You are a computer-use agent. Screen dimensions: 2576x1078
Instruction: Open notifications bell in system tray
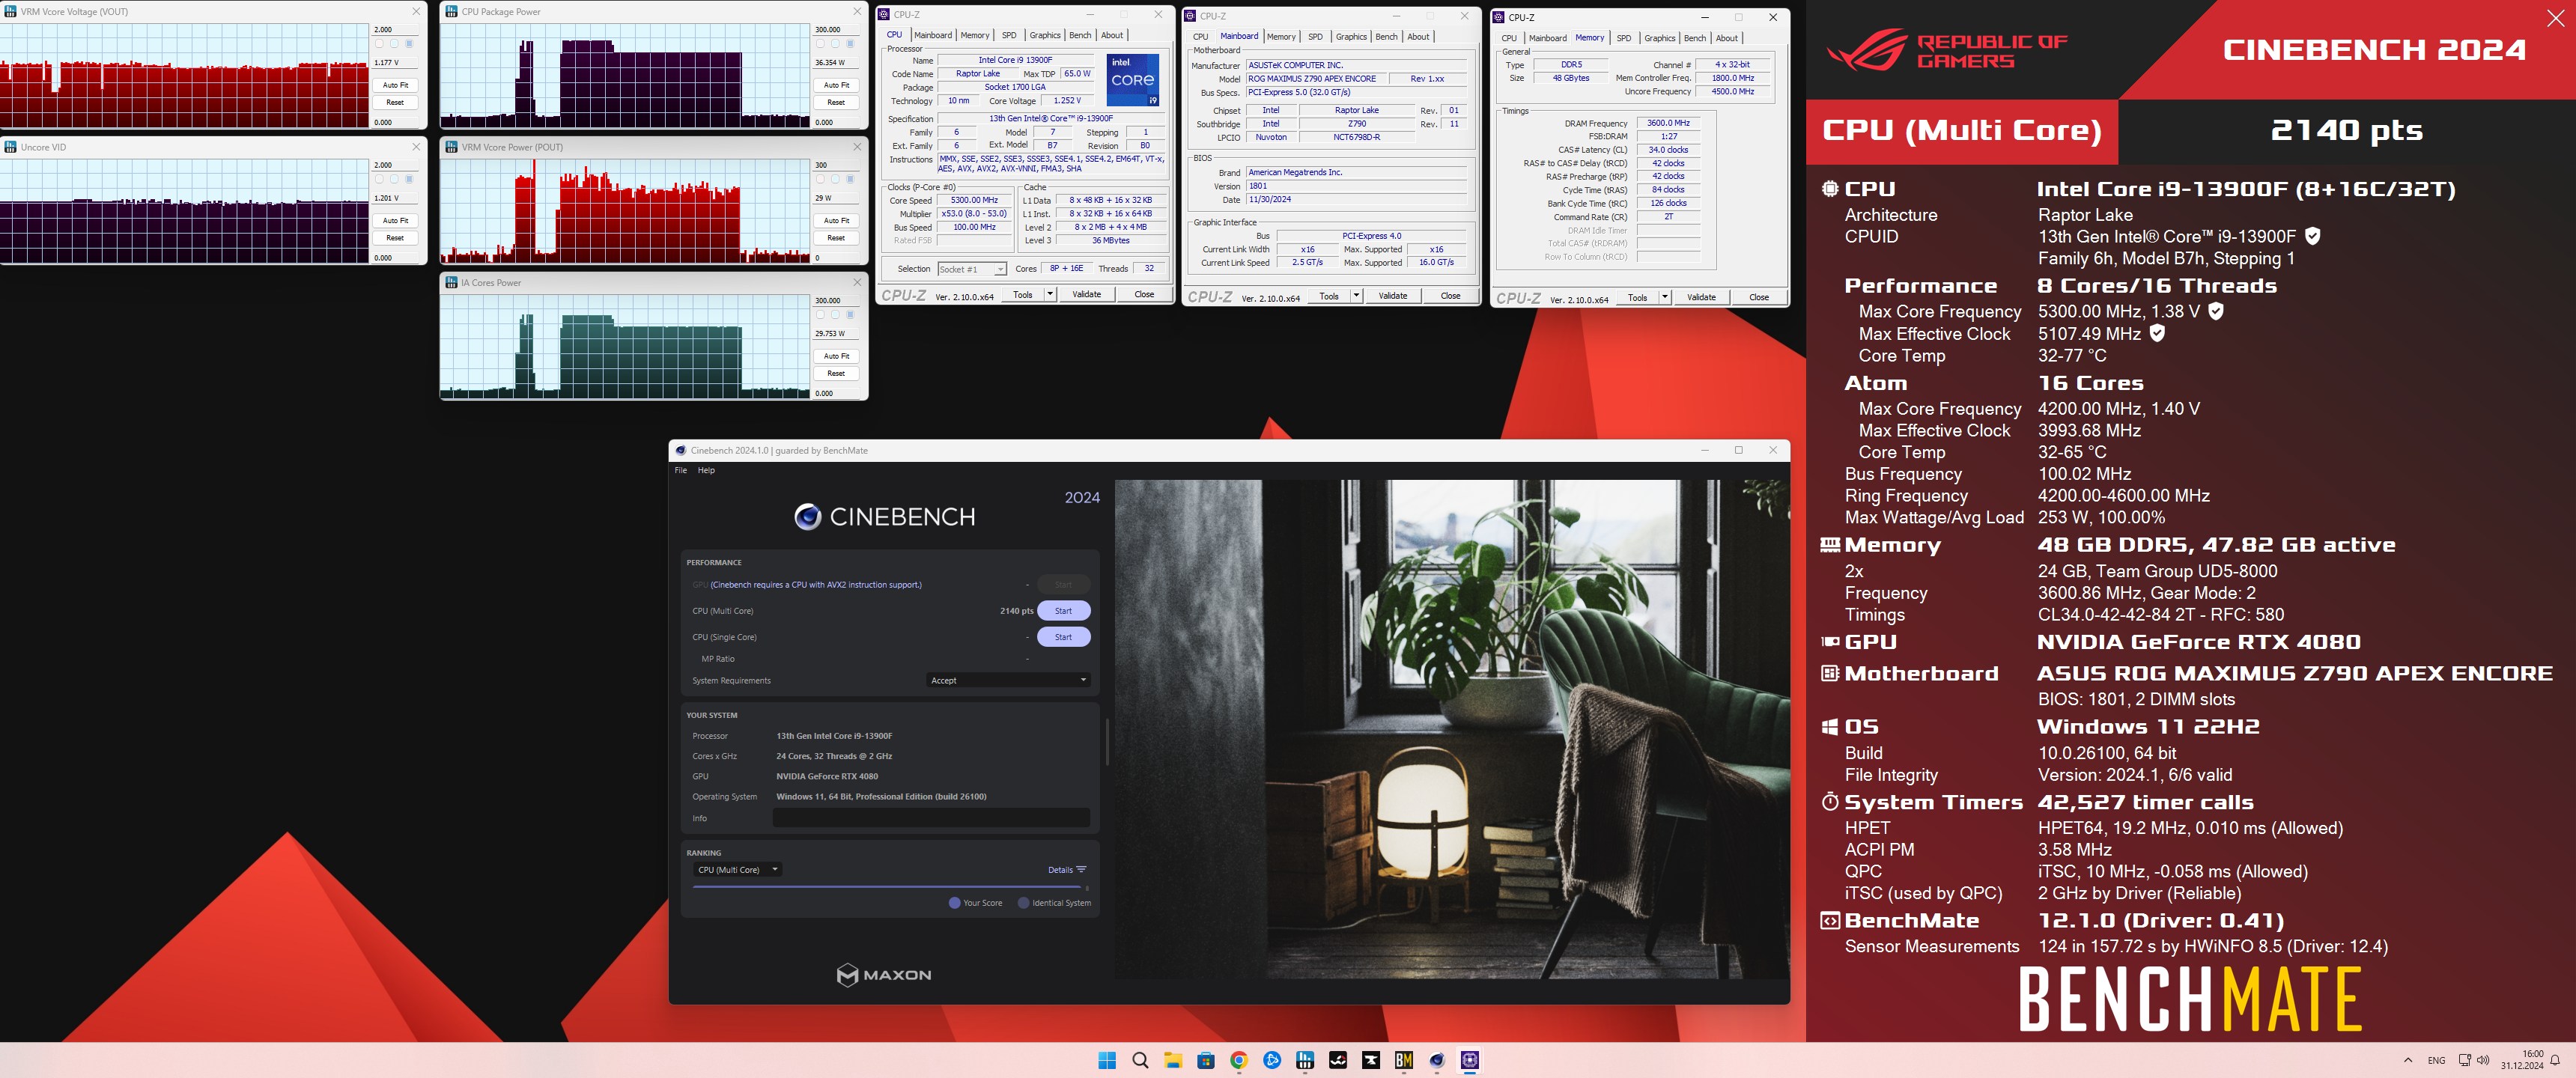coord(2555,1060)
